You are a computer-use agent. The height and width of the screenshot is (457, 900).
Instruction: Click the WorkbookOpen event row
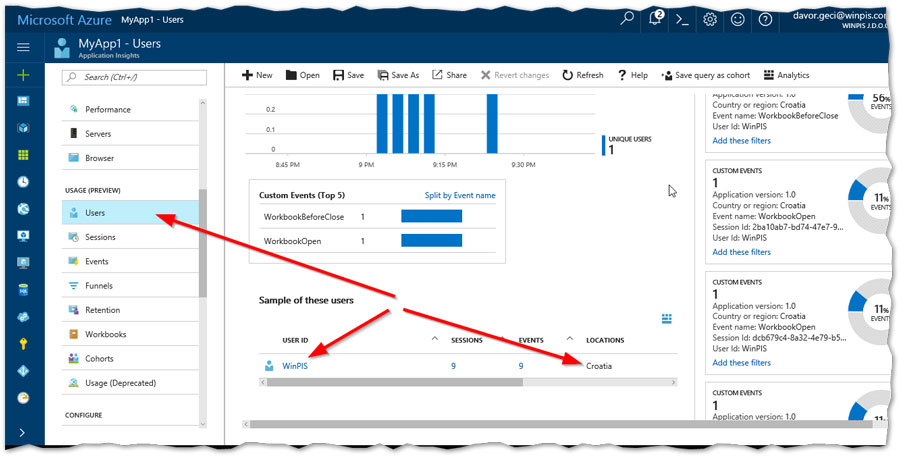pos(377,241)
